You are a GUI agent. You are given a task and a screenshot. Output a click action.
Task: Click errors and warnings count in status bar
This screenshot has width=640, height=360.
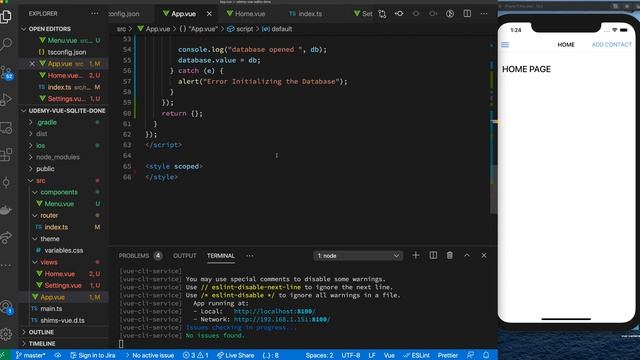pos(196,355)
